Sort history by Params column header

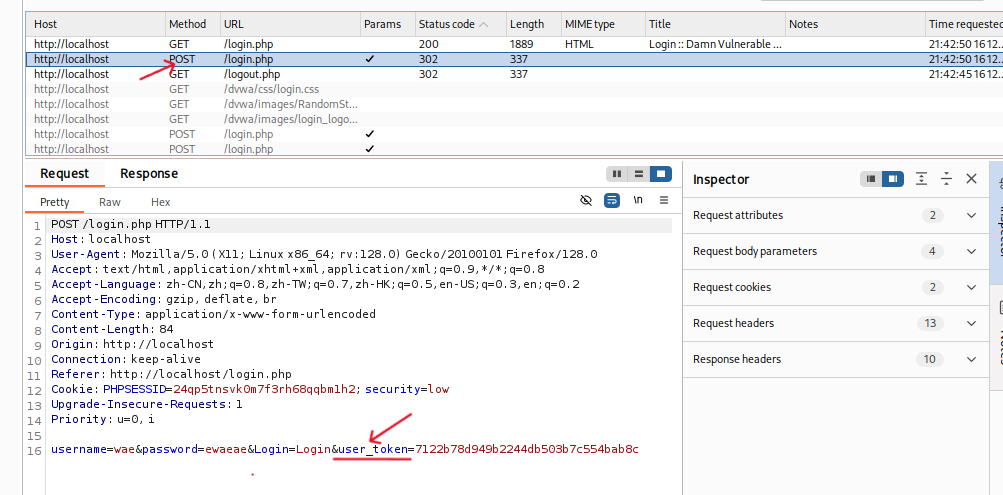tap(388, 24)
